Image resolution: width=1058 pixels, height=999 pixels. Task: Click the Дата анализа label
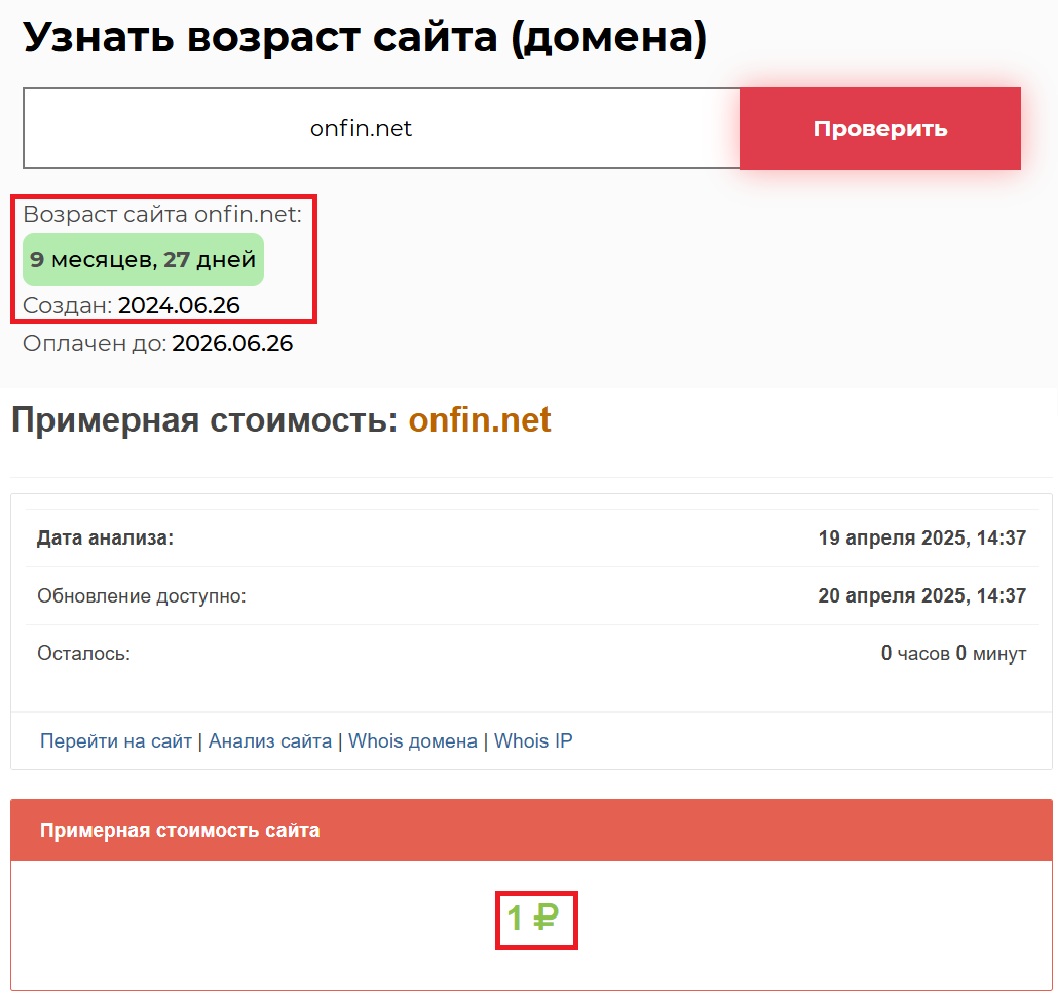pos(105,538)
